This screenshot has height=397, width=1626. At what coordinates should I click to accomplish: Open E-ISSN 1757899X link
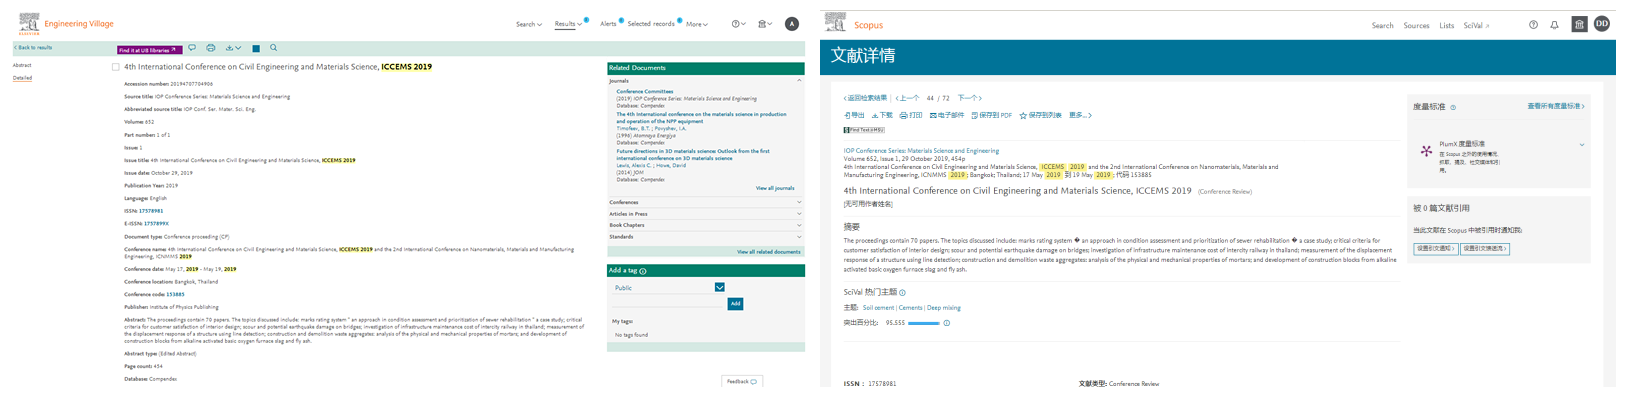(x=156, y=224)
